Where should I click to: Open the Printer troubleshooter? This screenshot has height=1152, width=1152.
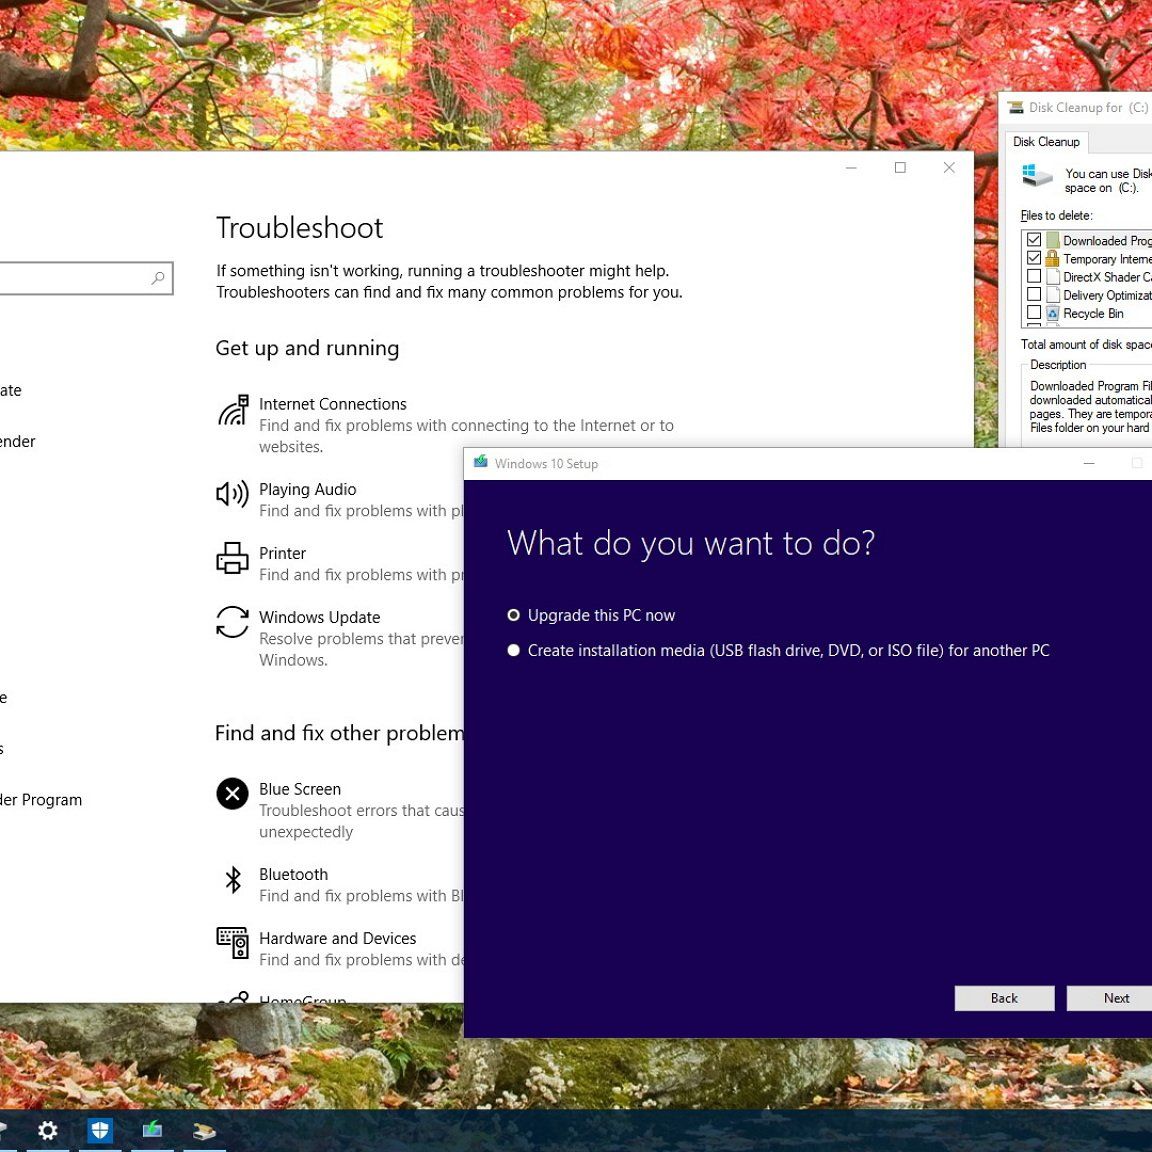[339, 564]
